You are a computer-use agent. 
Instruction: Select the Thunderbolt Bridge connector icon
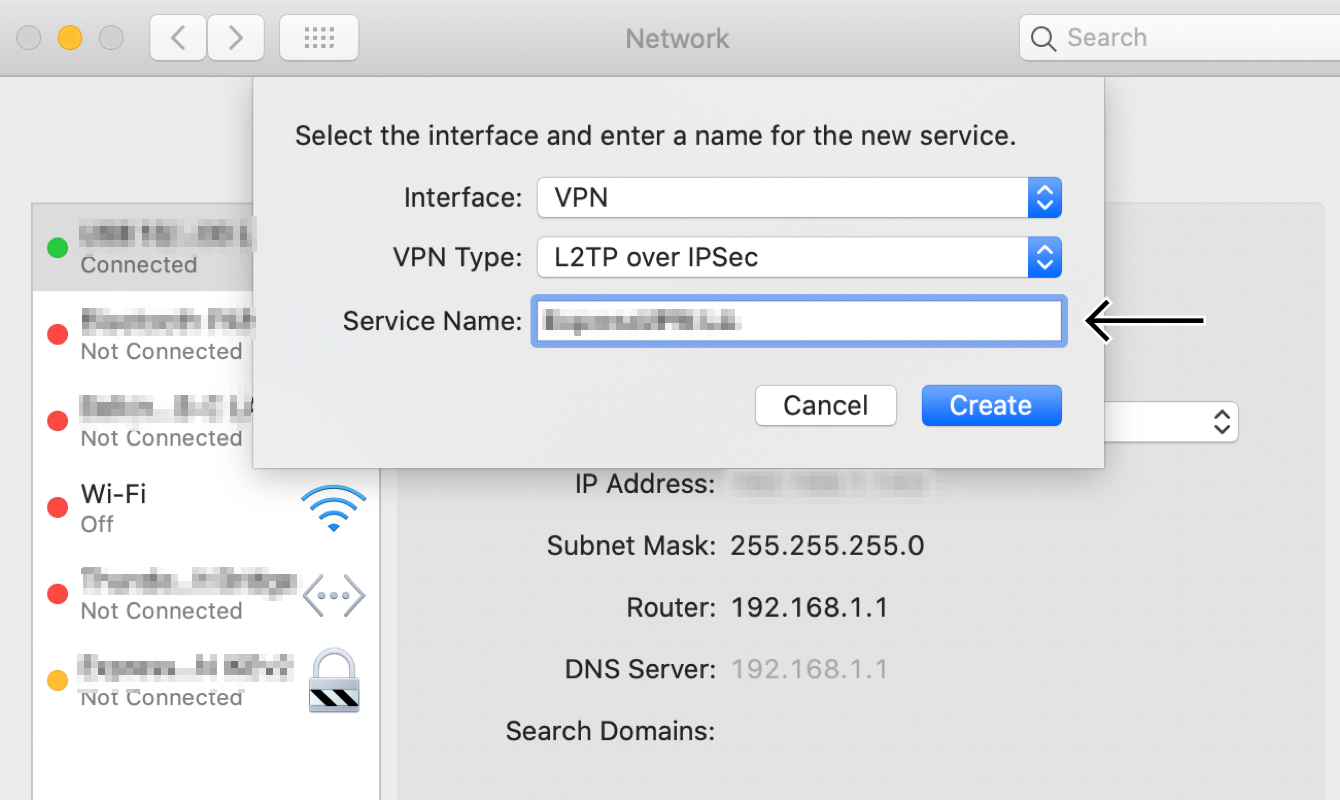[334, 595]
